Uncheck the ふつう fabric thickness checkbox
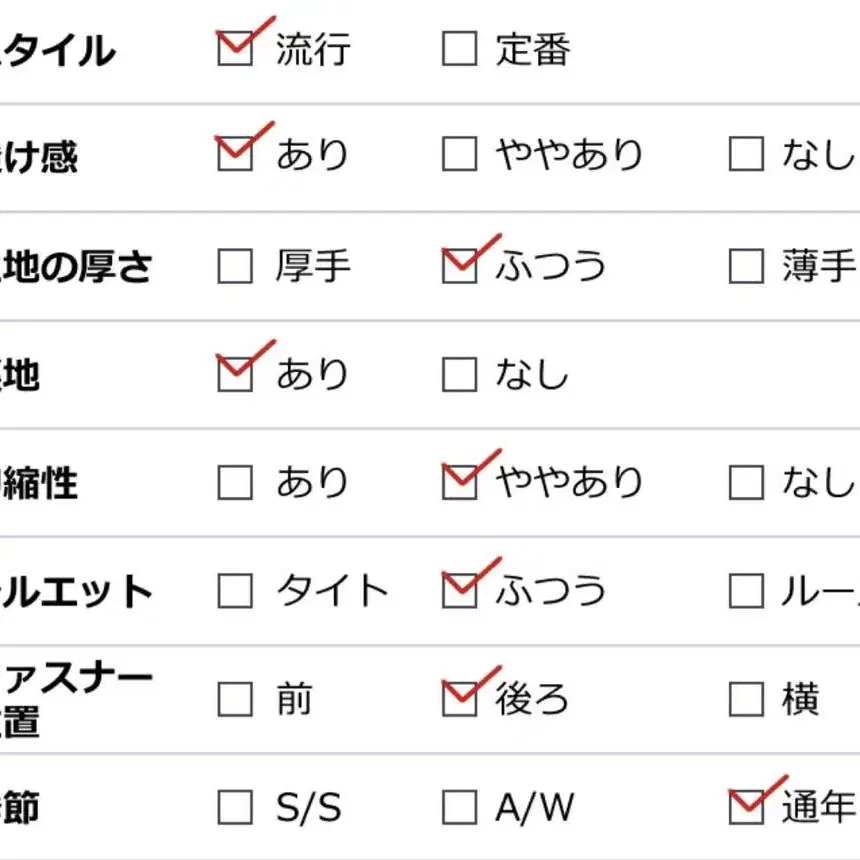The image size is (860, 860). (x=459, y=266)
